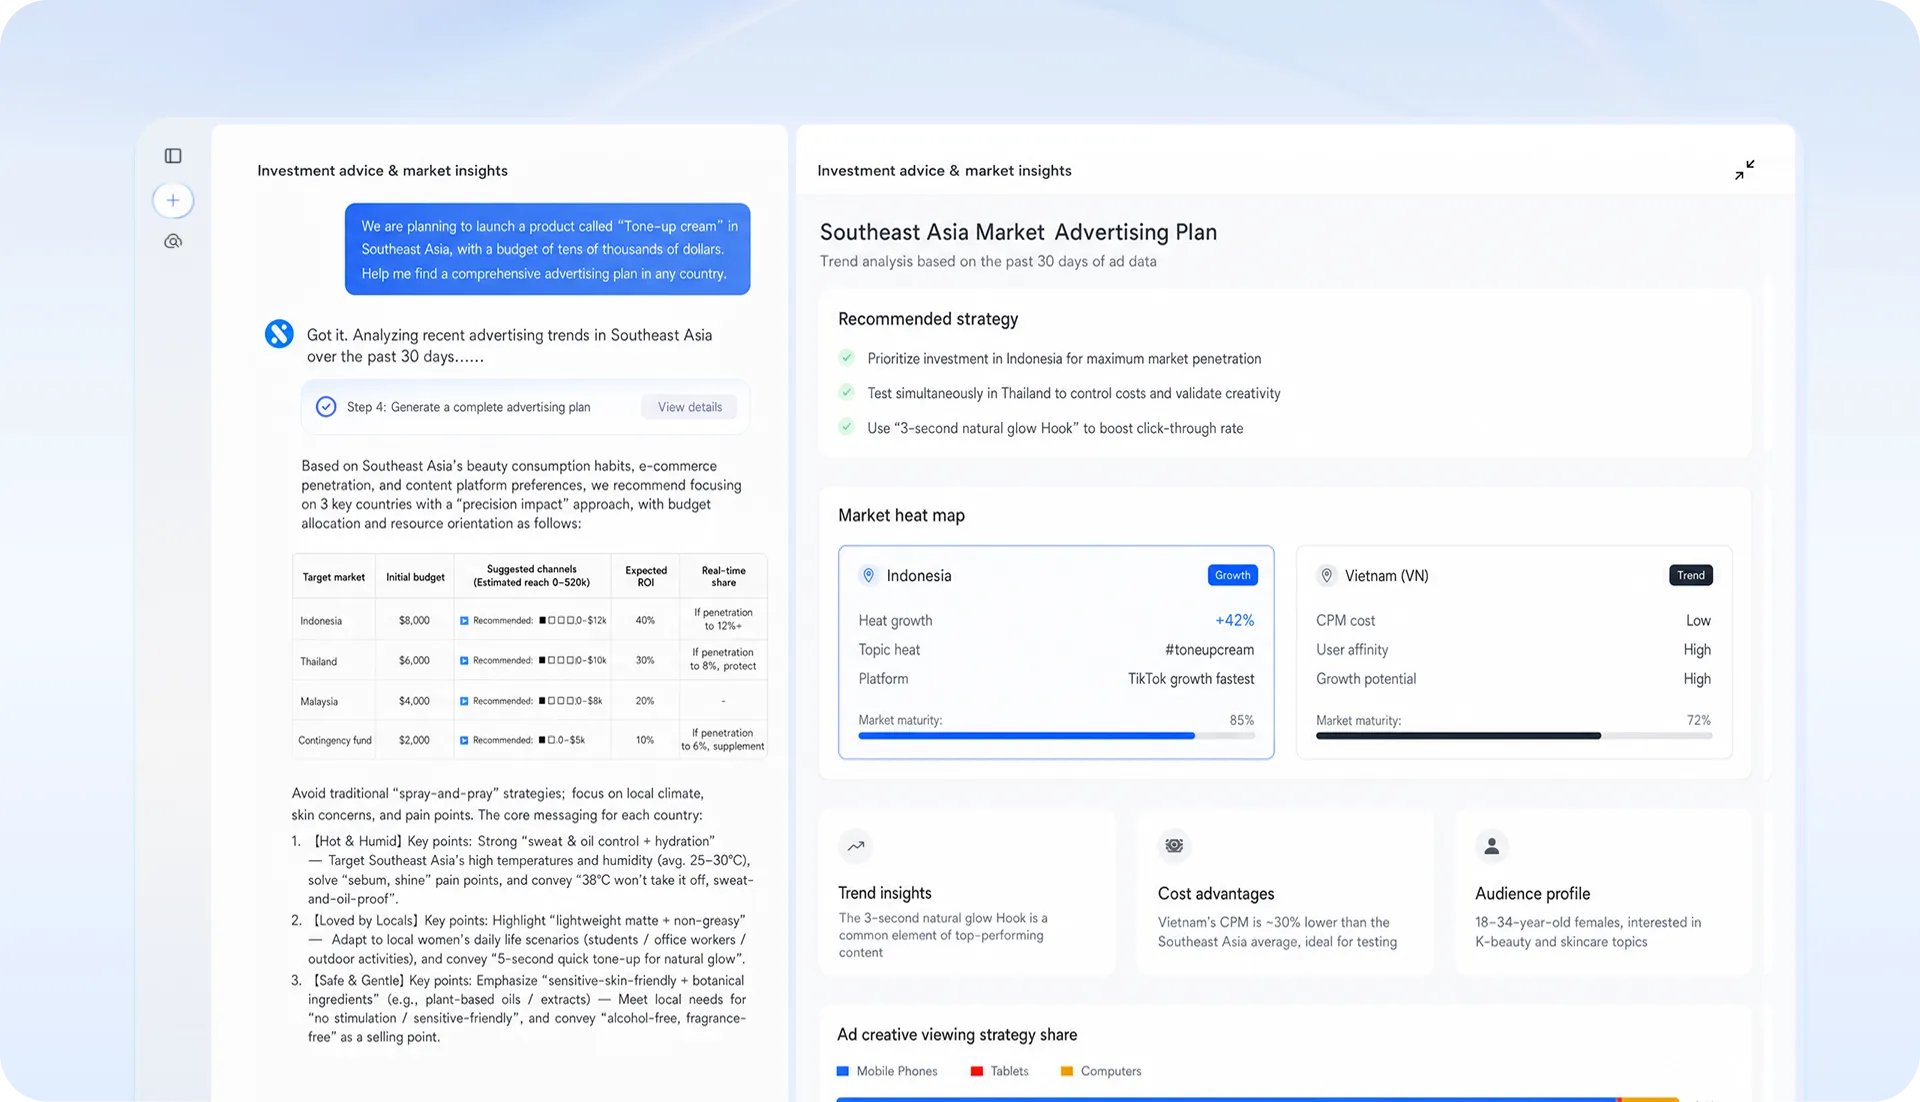This screenshot has height=1102, width=1920.
Task: Click the Indonesia location pin icon
Action: [x=868, y=576]
